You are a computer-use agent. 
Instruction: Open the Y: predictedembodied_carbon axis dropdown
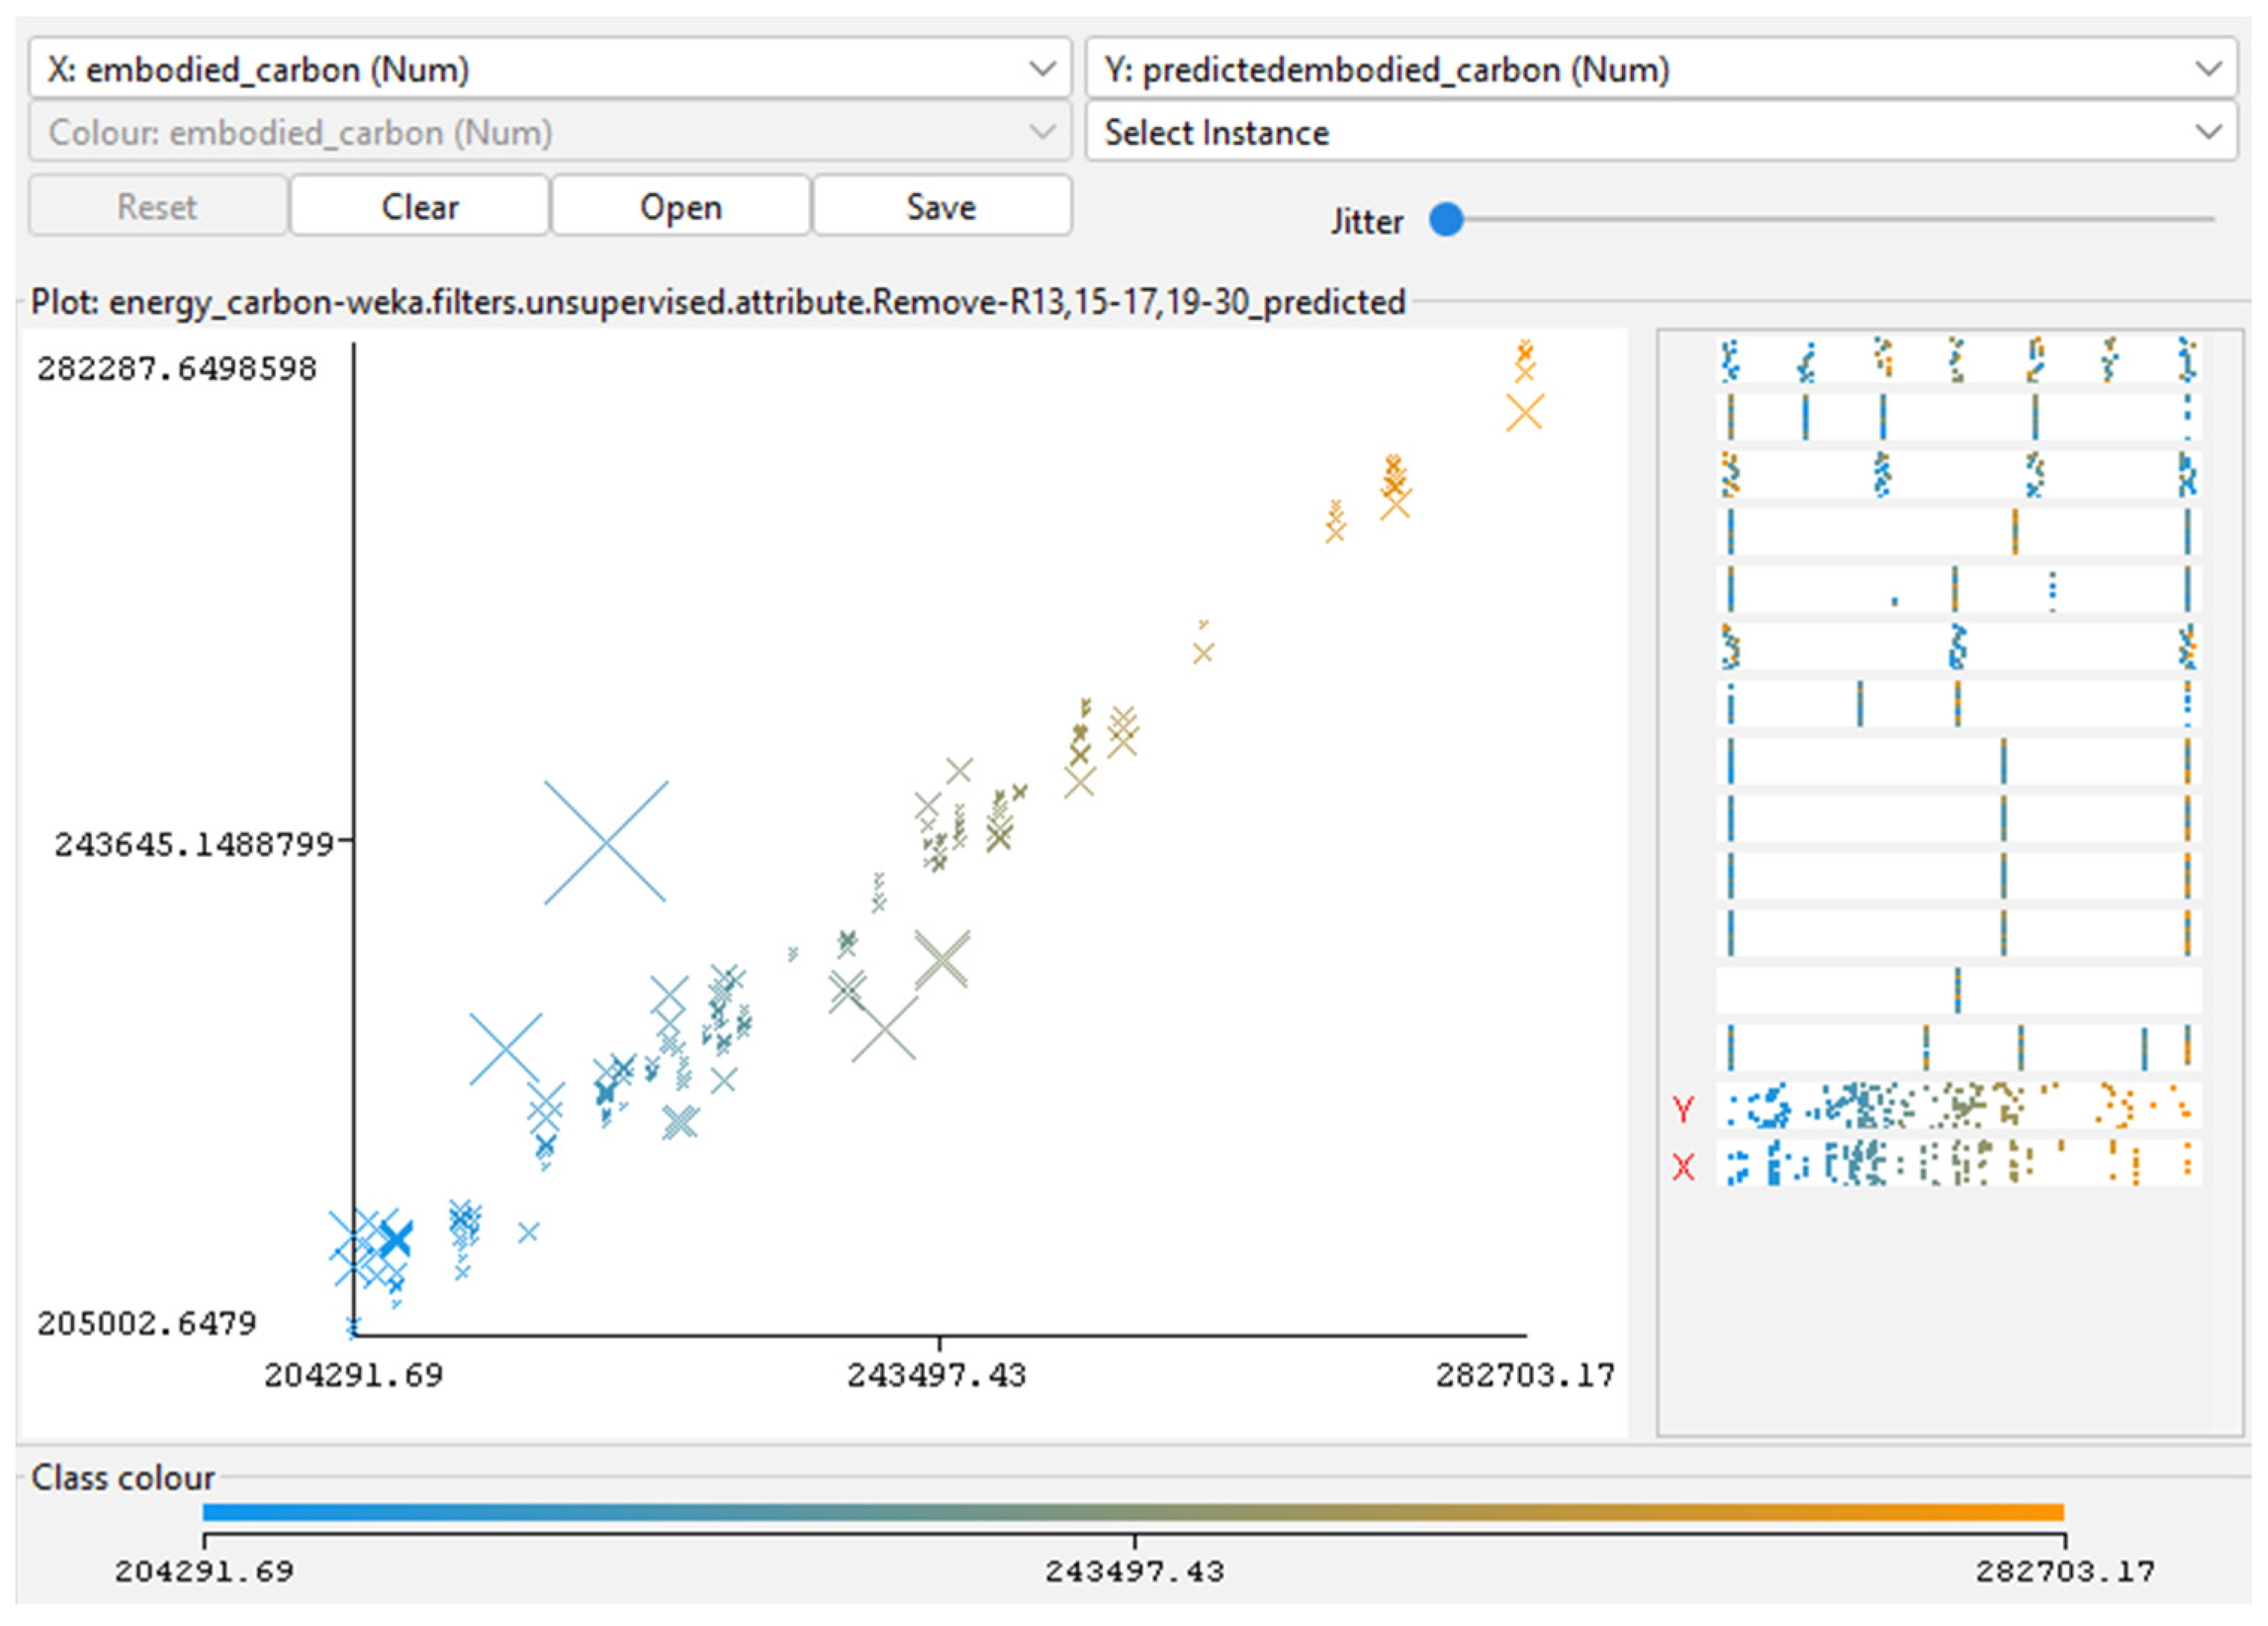1660,69
